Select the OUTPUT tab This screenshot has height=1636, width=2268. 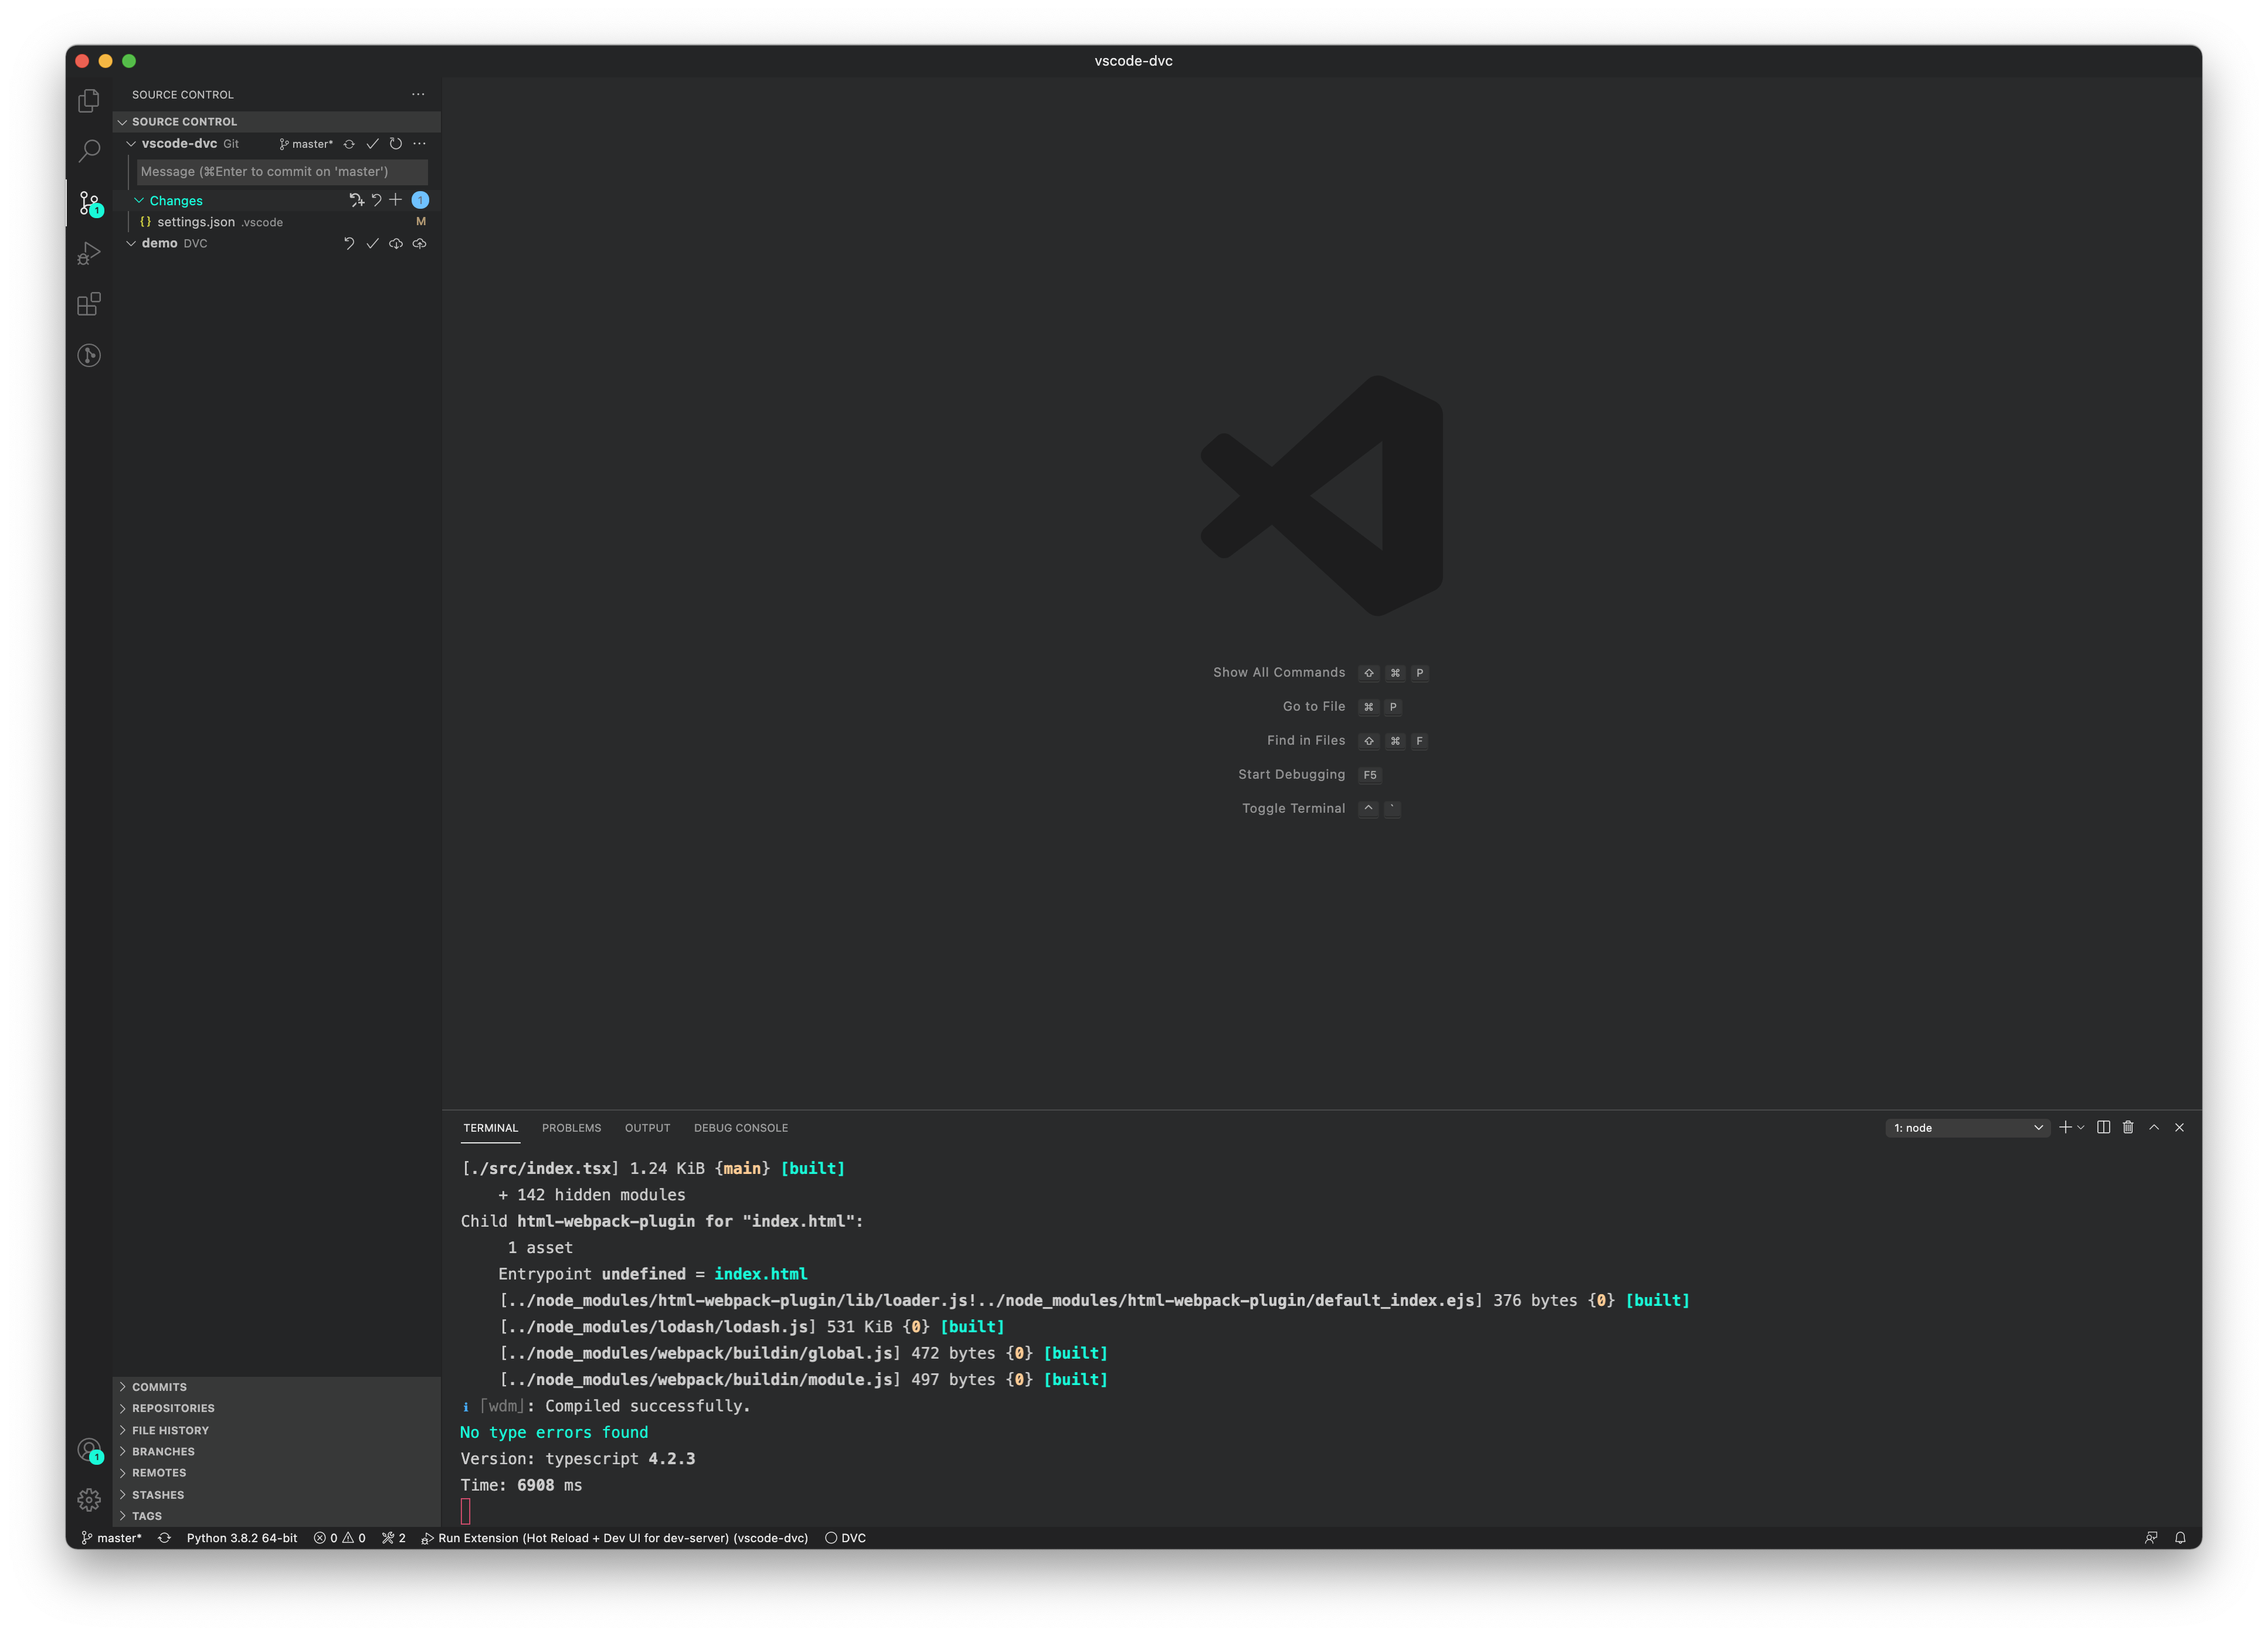tap(647, 1127)
